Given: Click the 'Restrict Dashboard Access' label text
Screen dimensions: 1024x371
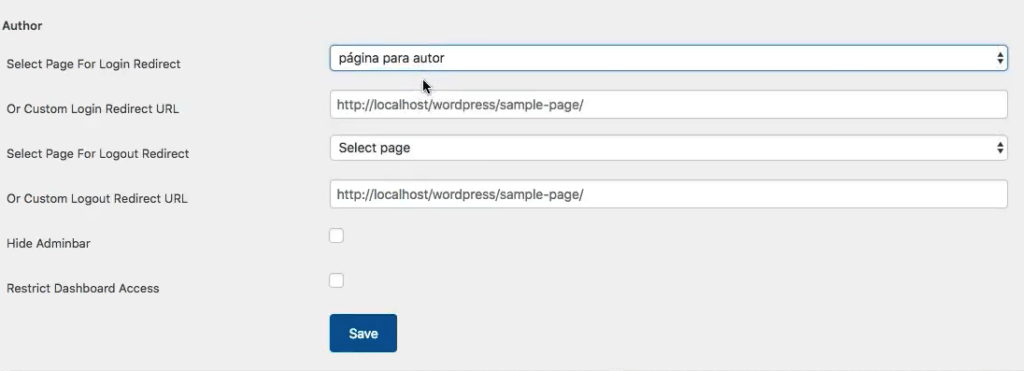Looking at the screenshot, I should click(83, 289).
